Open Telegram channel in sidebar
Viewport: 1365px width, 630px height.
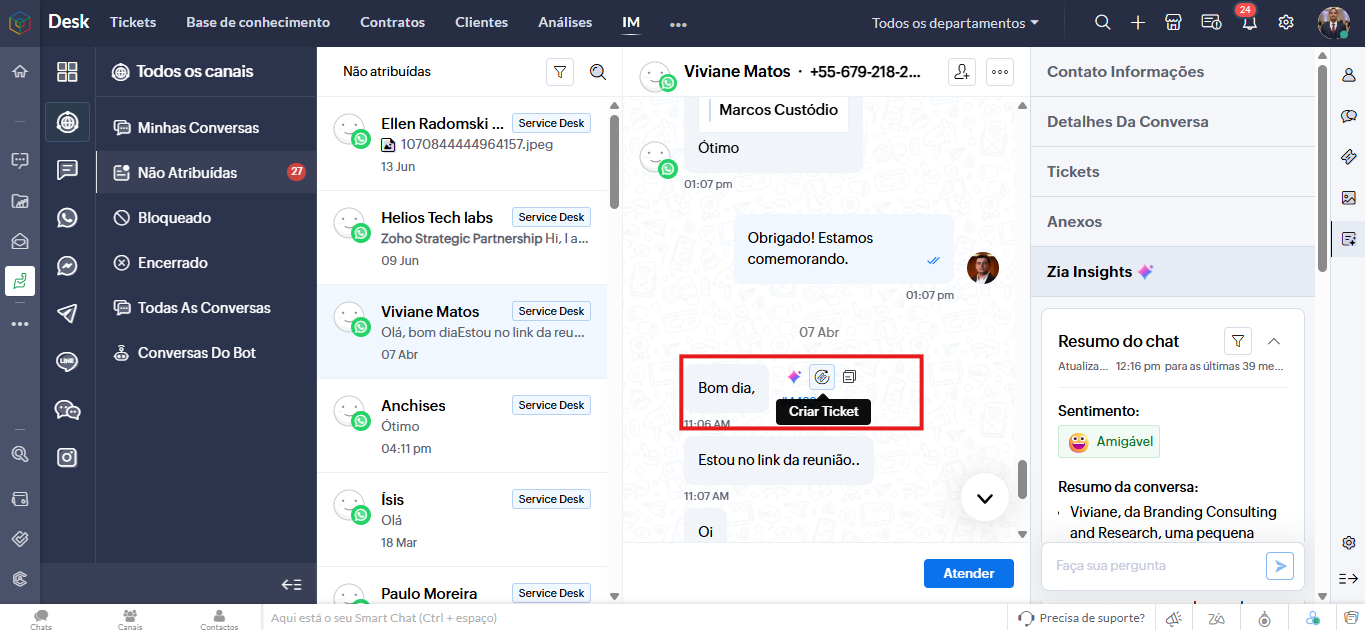[x=67, y=313]
